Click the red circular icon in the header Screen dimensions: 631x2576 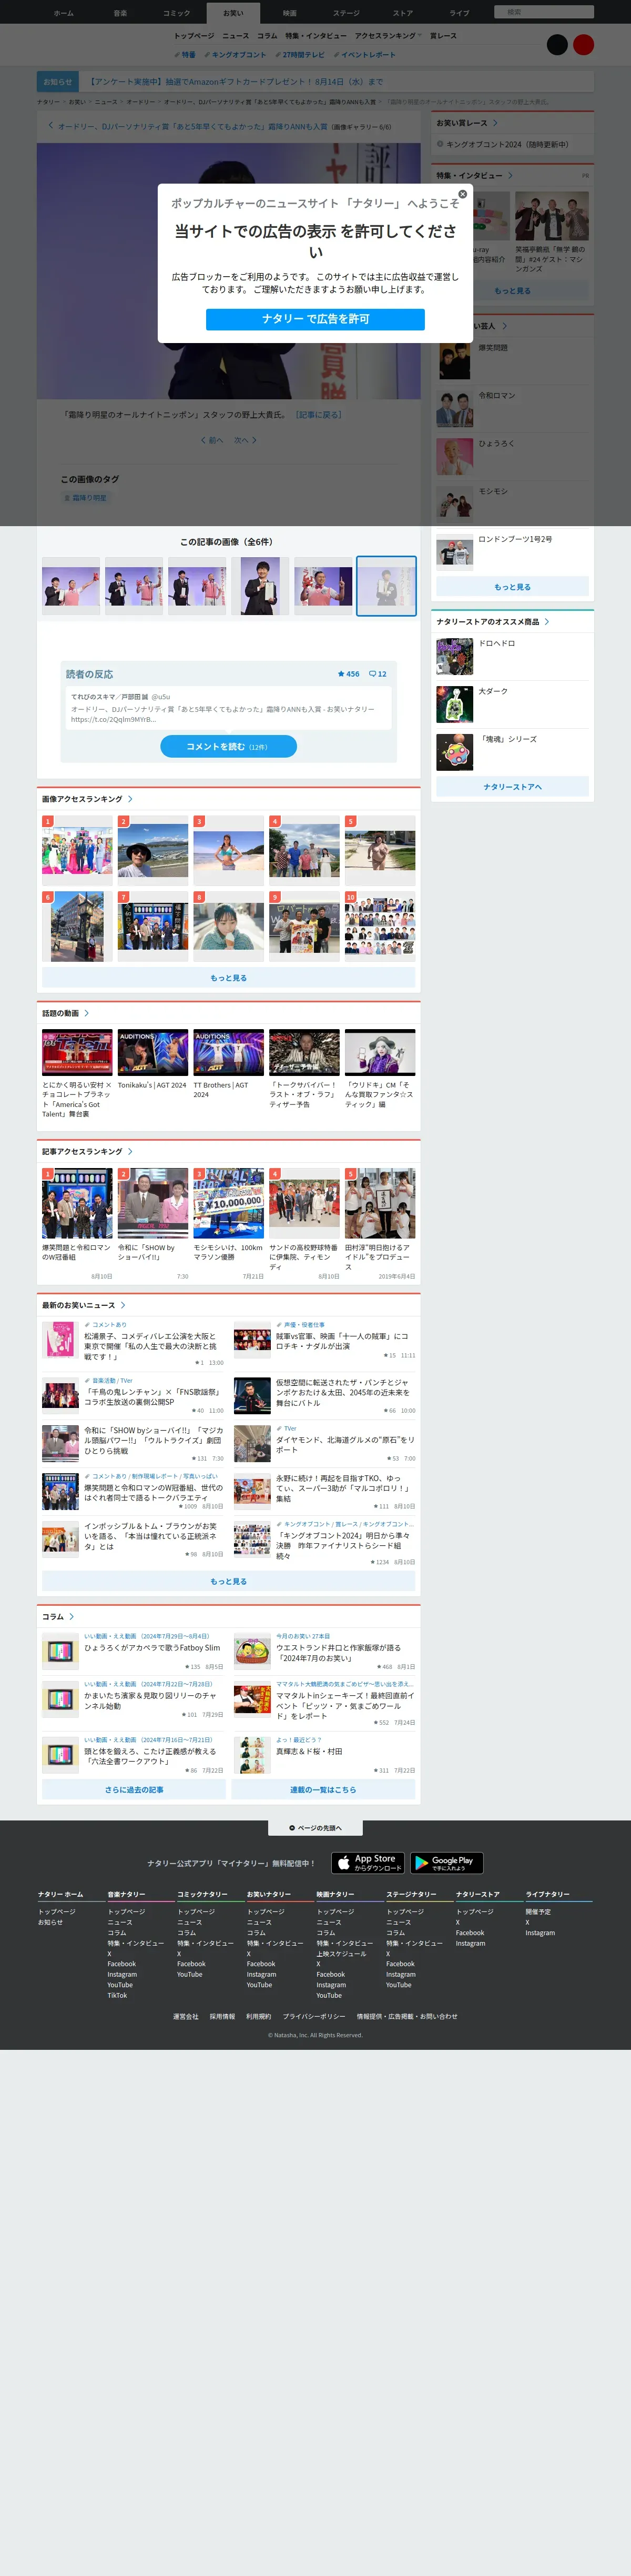point(583,45)
